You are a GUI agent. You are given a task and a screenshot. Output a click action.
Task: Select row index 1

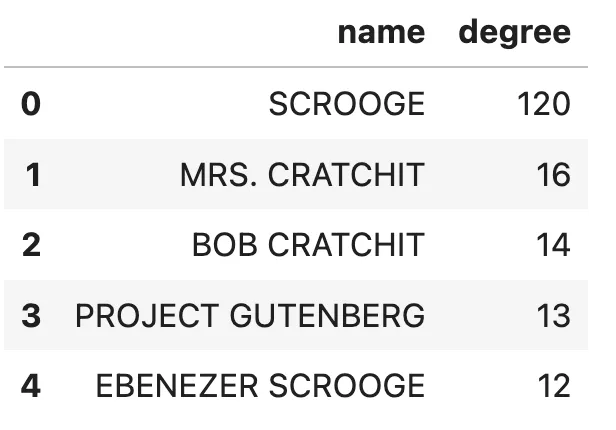point(31,175)
